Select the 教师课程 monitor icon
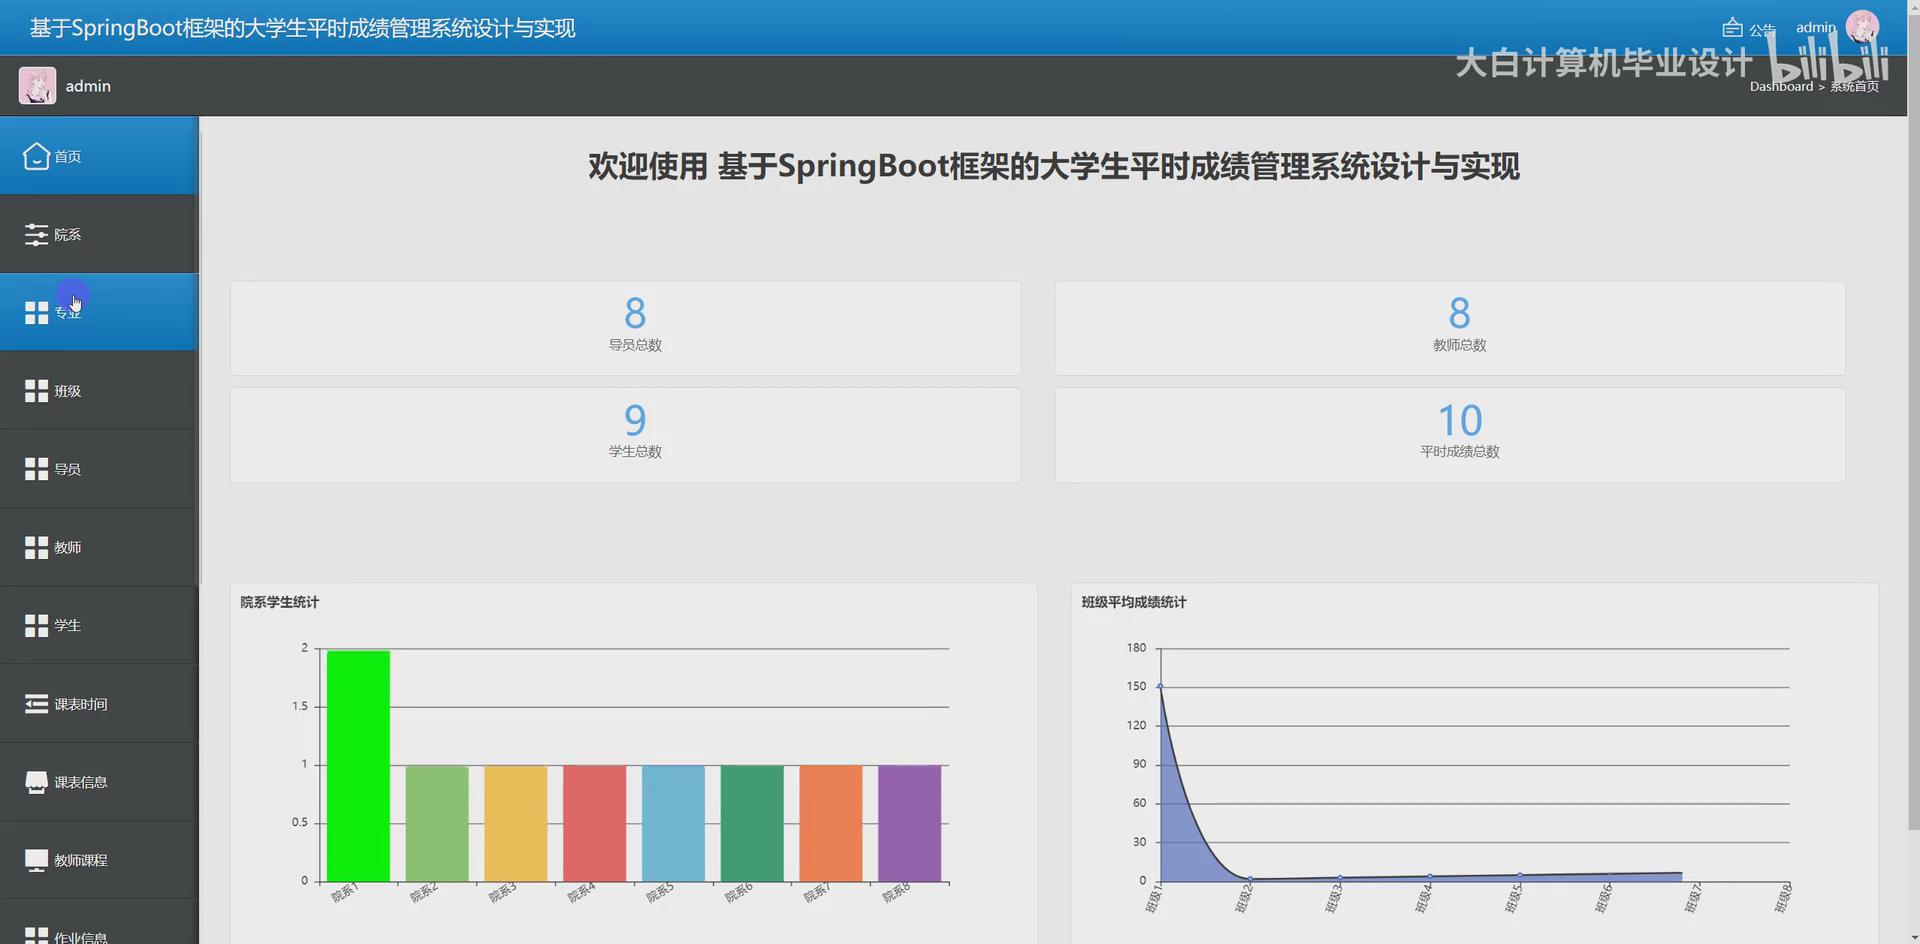The image size is (1920, 944). point(36,859)
